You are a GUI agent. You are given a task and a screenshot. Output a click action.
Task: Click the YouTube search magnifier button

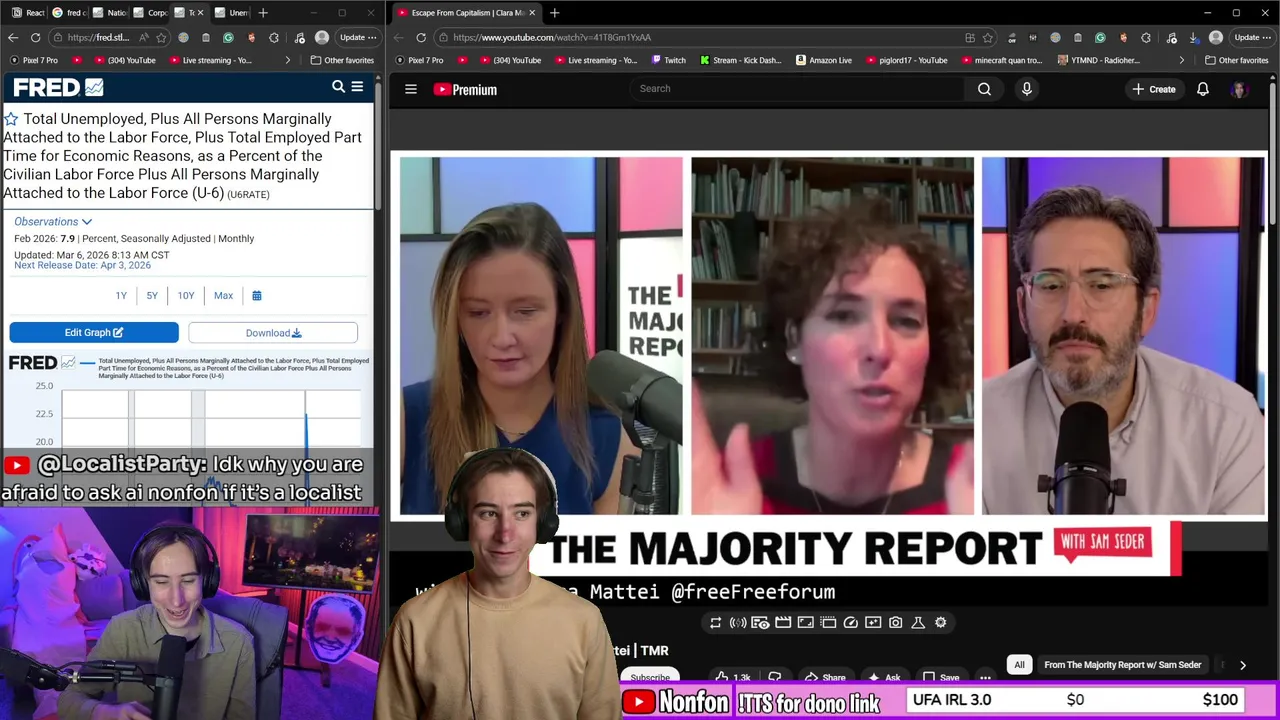coord(984,89)
